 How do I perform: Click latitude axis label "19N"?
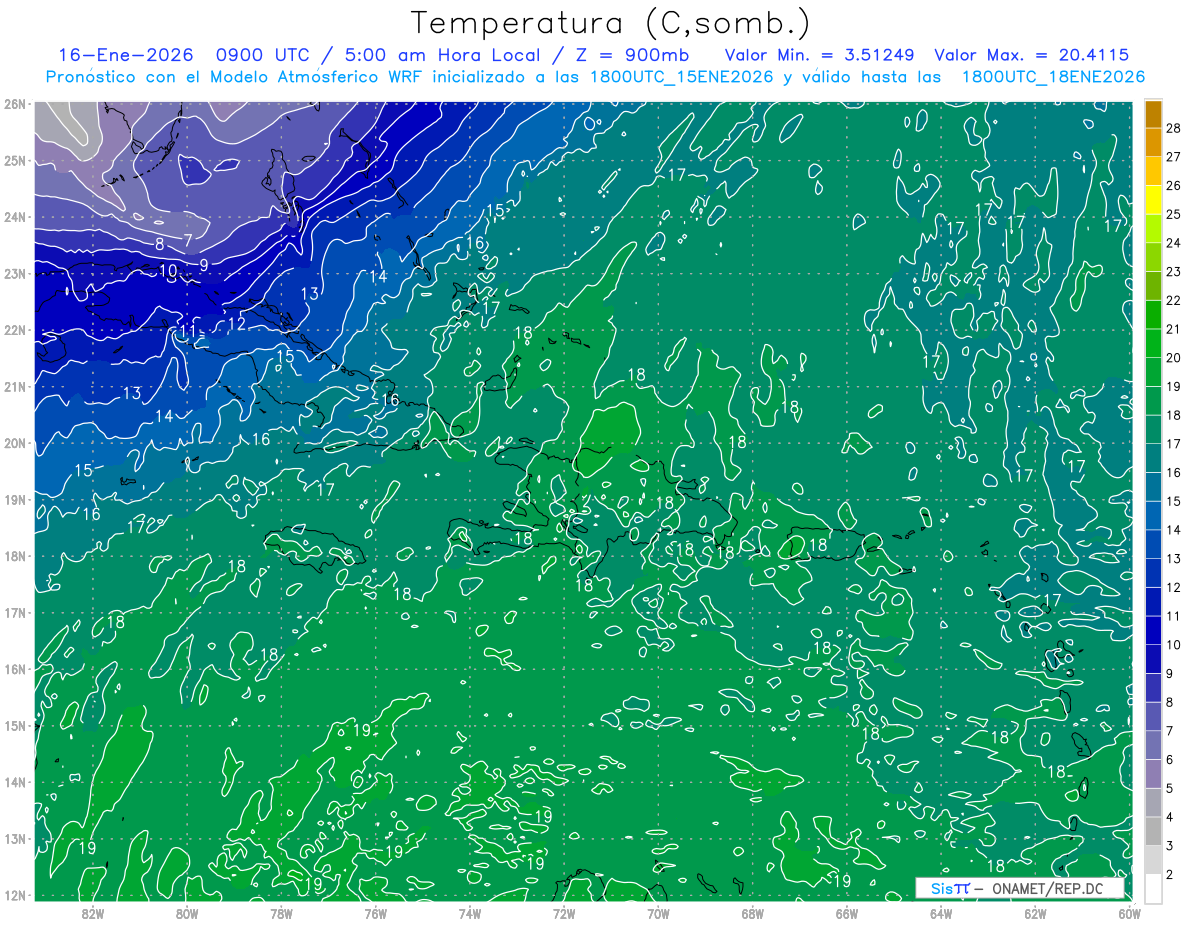[x=14, y=499]
